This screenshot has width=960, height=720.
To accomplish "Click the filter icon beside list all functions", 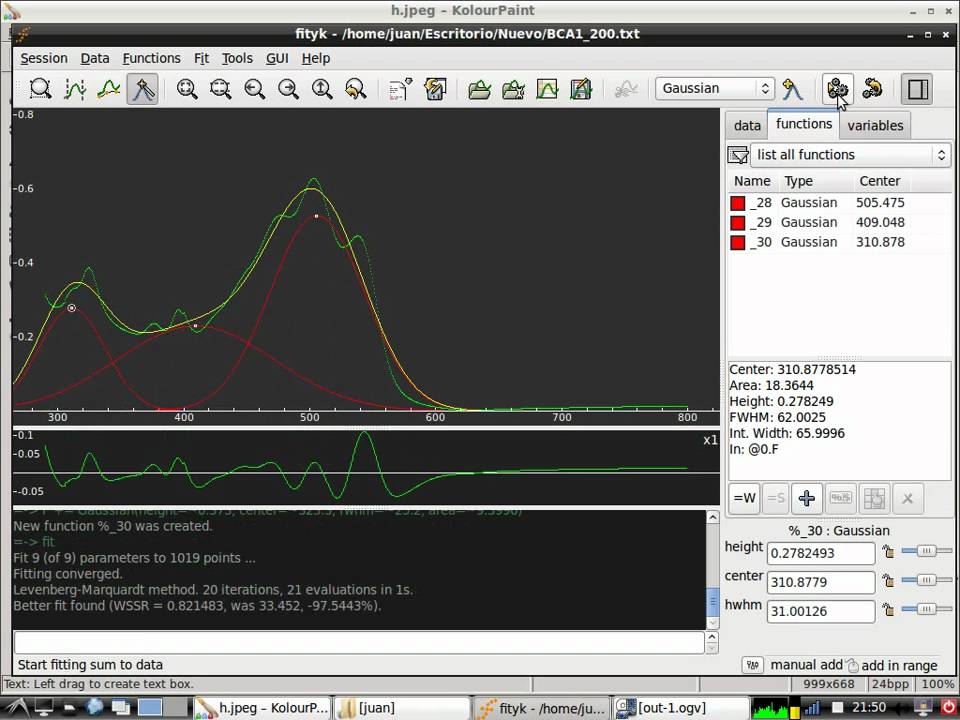I will coord(738,154).
